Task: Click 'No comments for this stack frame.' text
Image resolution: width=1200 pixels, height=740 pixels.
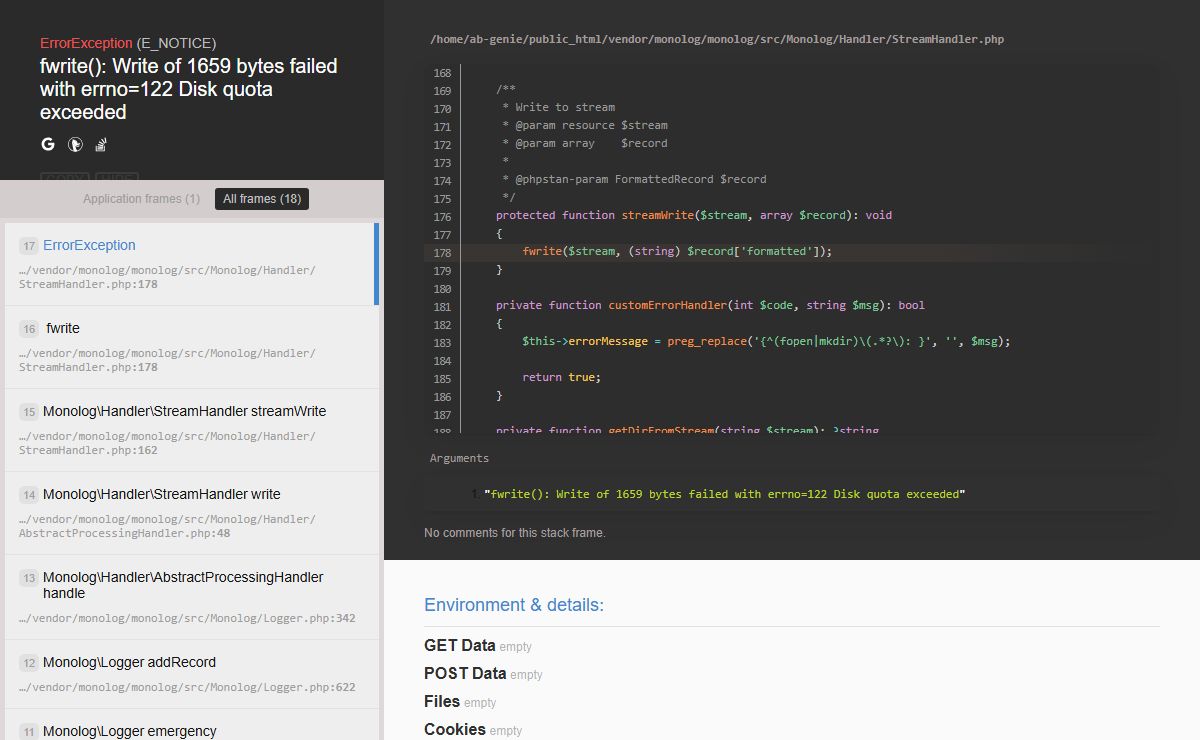Action: click(x=515, y=533)
